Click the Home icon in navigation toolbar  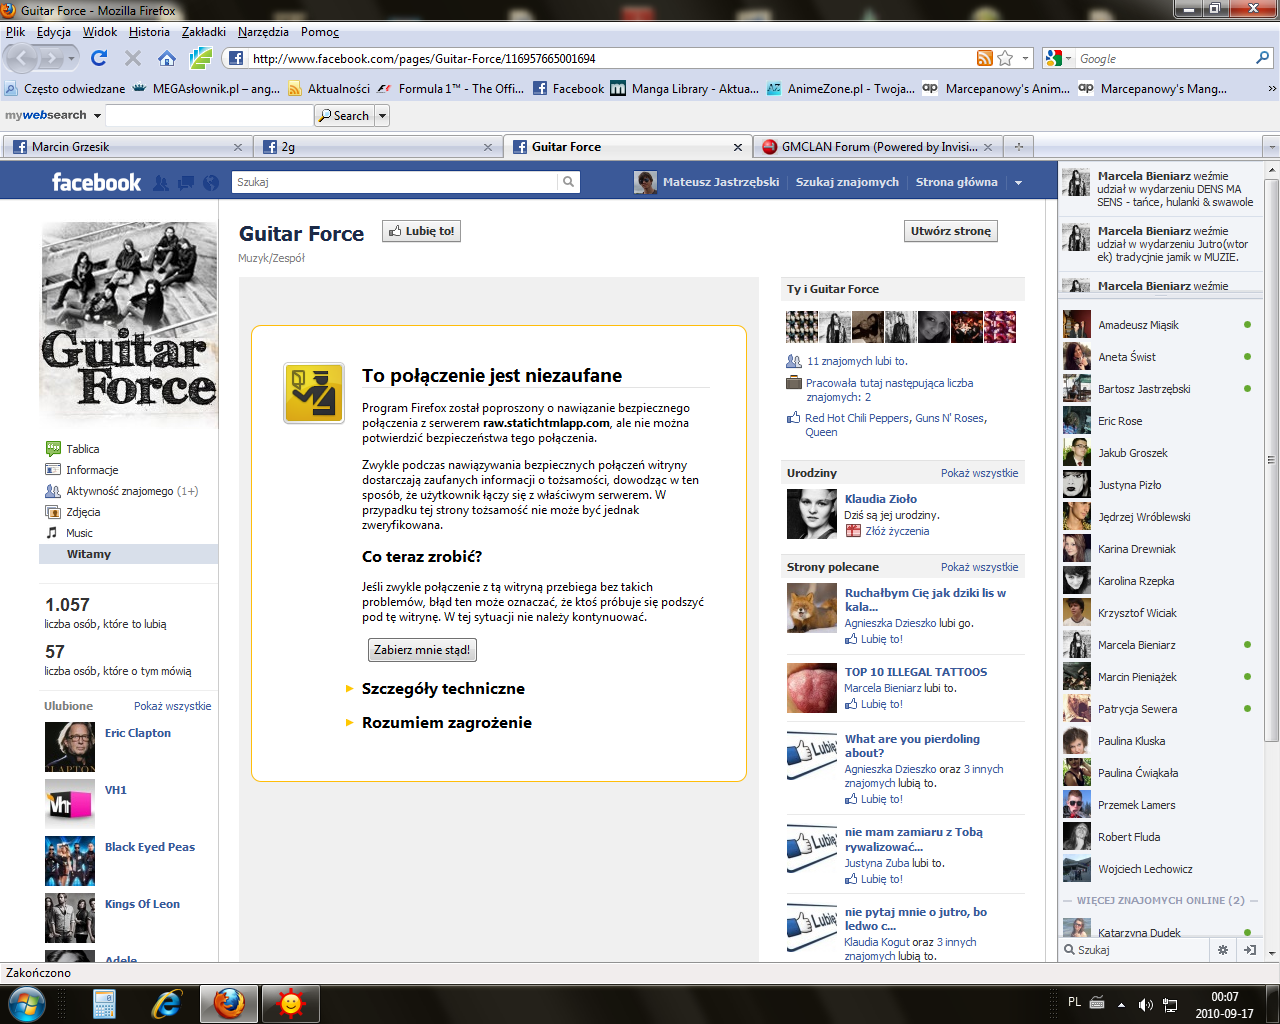(x=167, y=58)
